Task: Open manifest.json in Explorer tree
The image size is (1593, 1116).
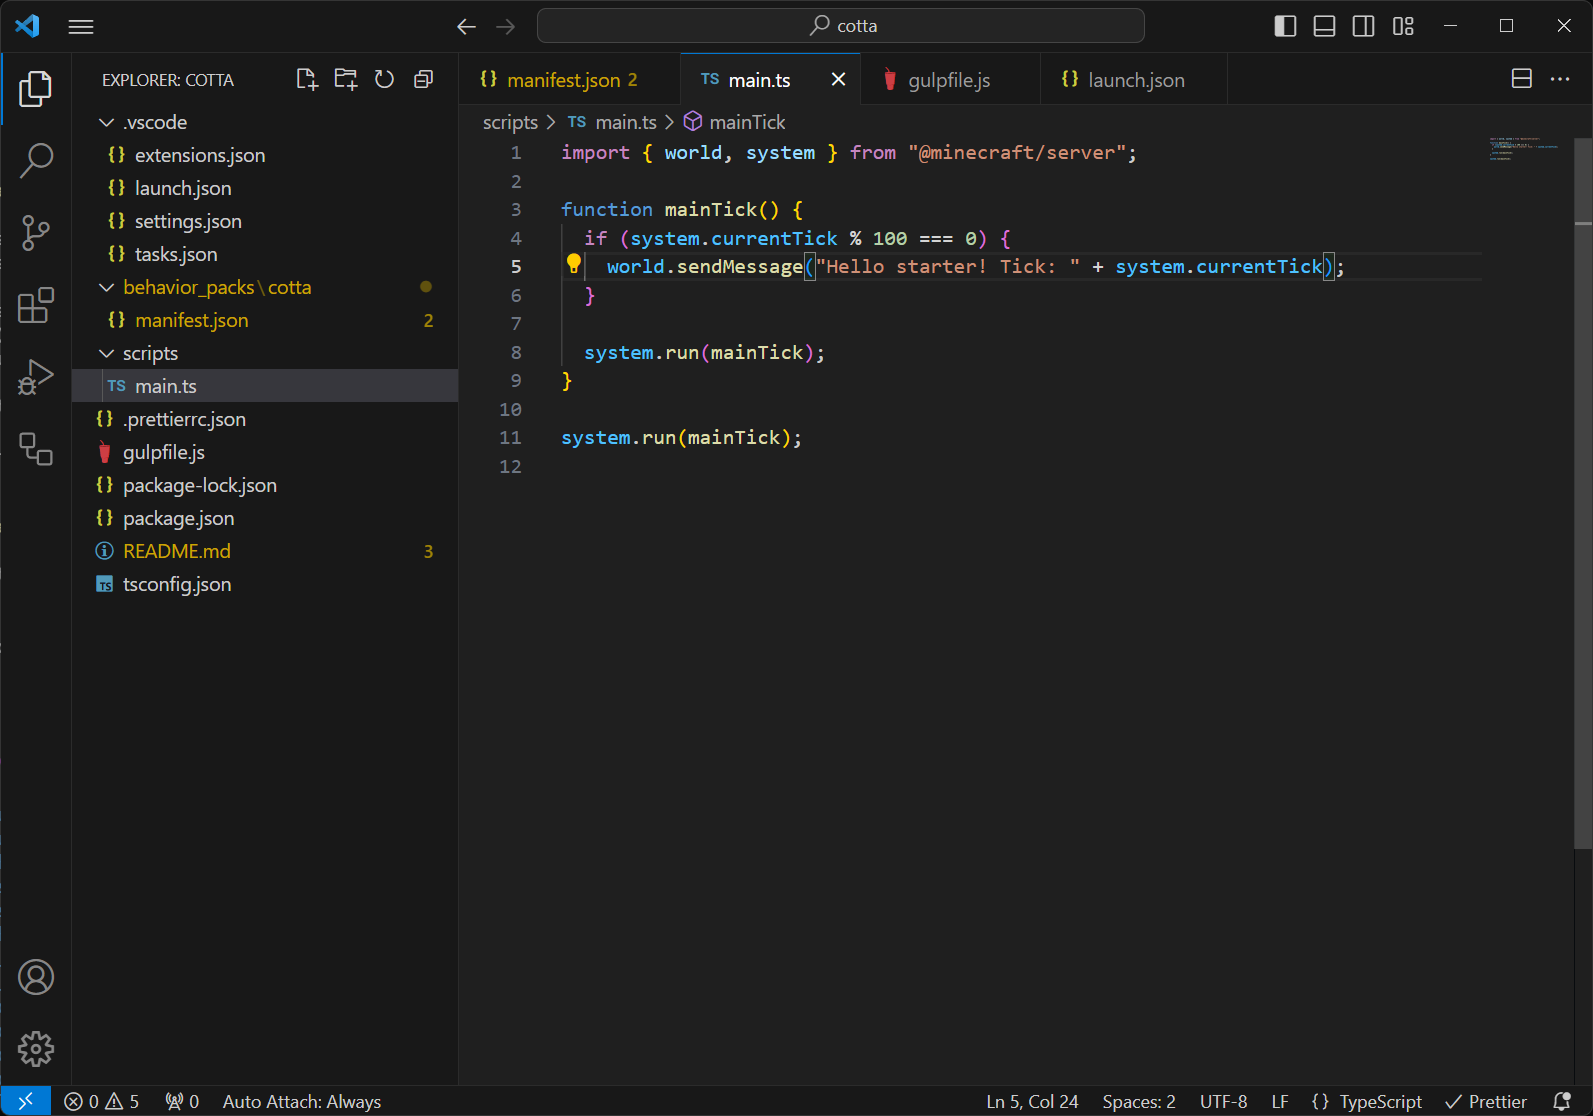Action: [x=265, y=320]
